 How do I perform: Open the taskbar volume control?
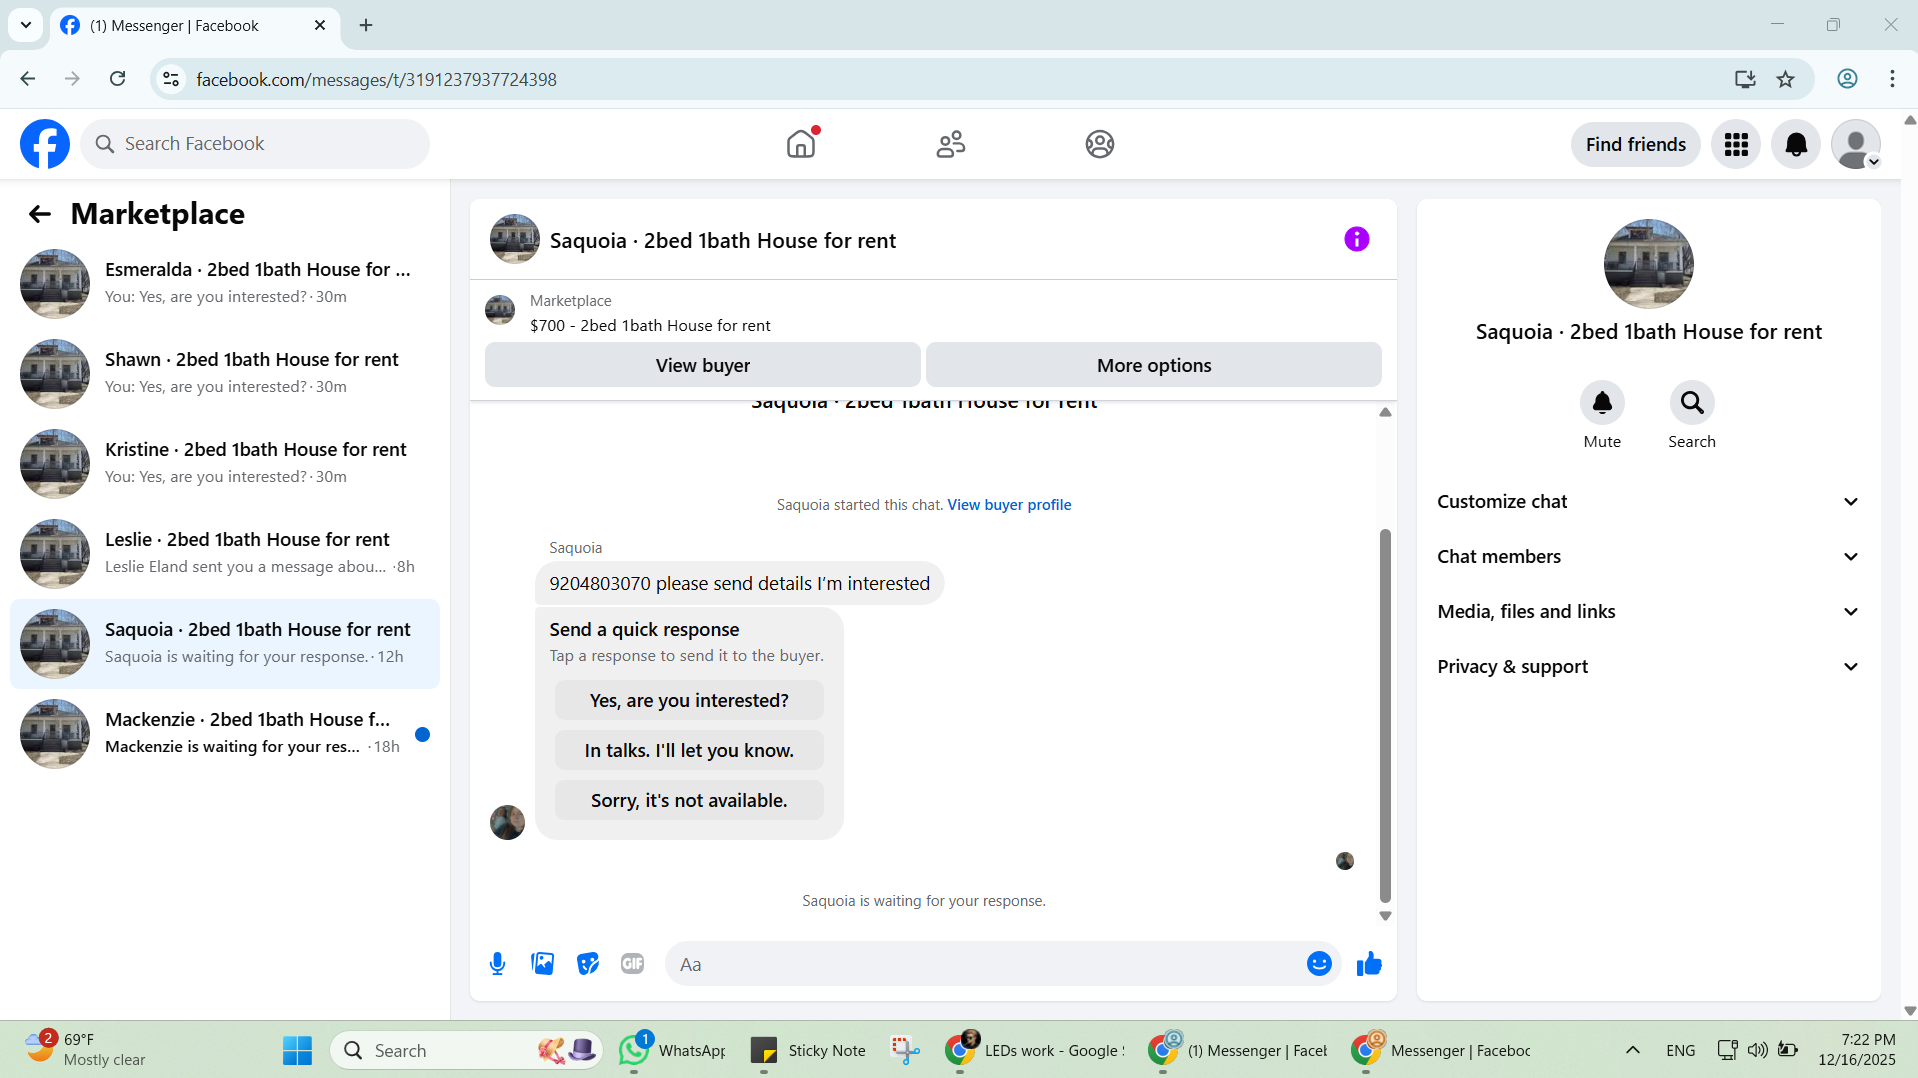point(1757,1051)
